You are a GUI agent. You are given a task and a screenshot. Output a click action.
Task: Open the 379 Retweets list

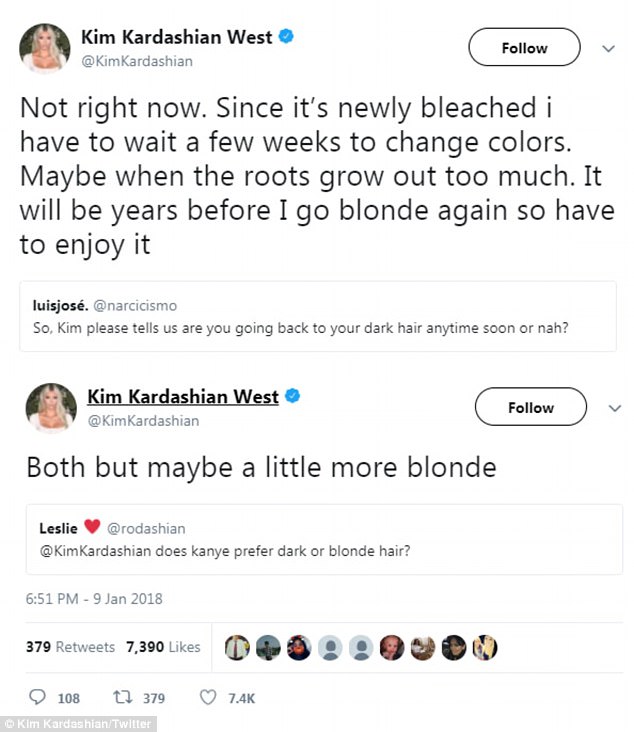[70, 647]
